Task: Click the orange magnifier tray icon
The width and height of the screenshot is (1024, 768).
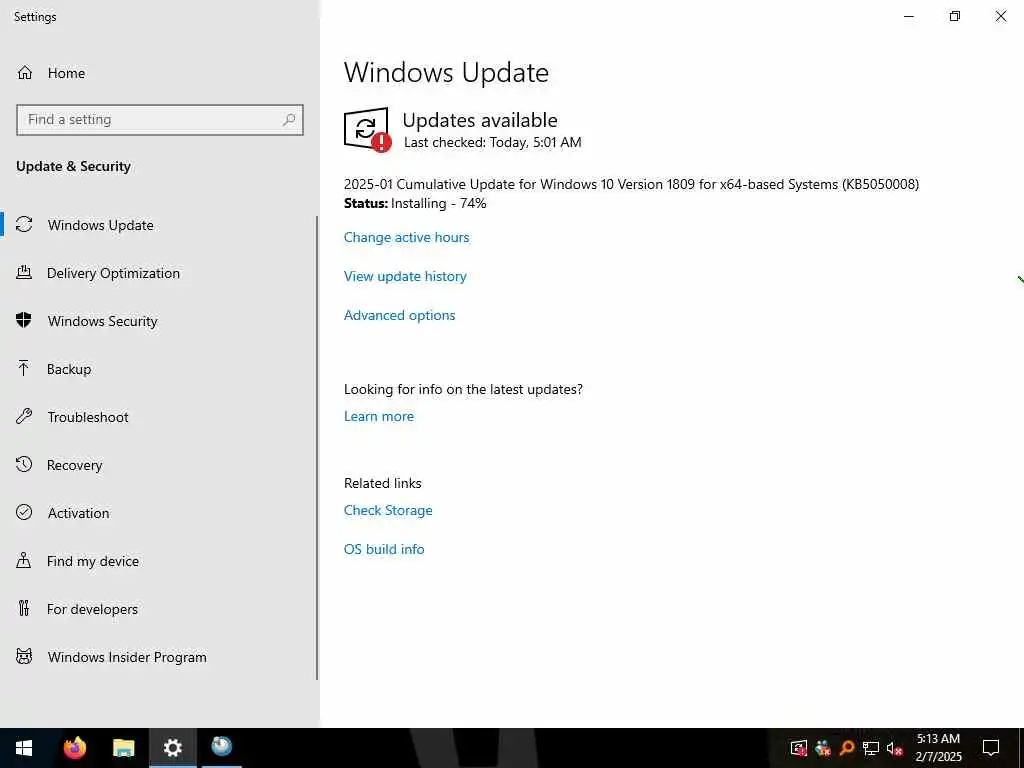Action: (x=847, y=748)
